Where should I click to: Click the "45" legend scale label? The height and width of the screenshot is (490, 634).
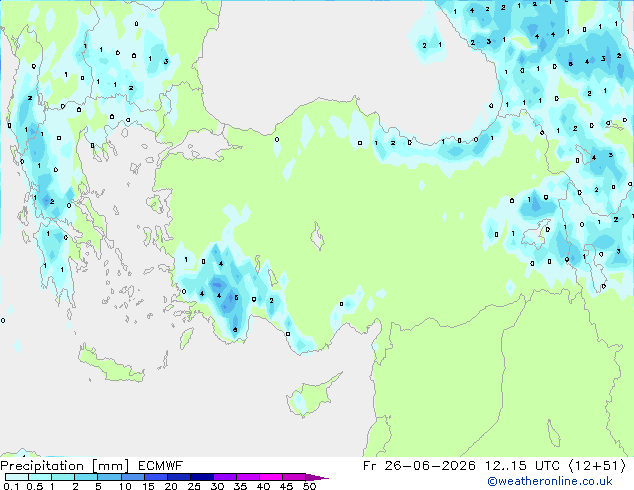[x=287, y=486]
